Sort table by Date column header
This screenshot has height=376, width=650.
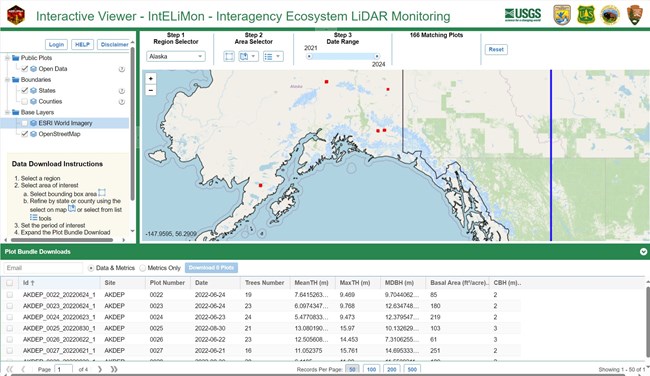point(215,283)
